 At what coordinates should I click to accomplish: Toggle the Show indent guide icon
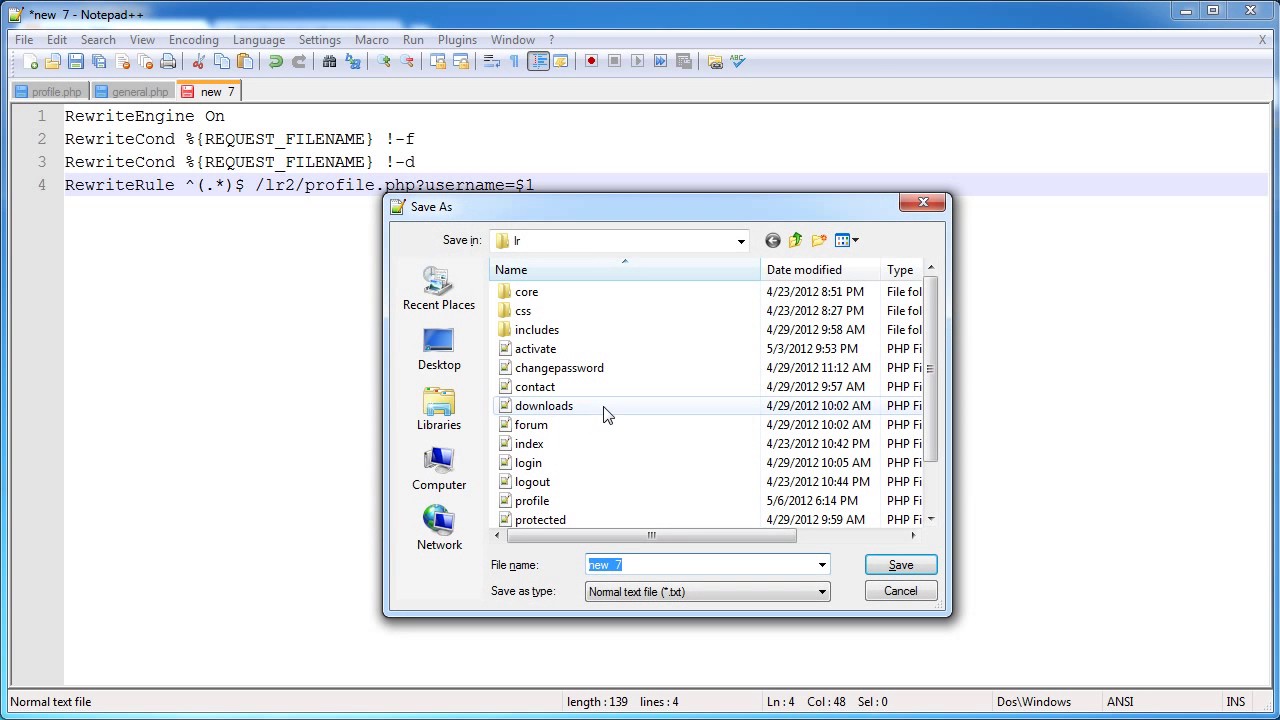538,62
